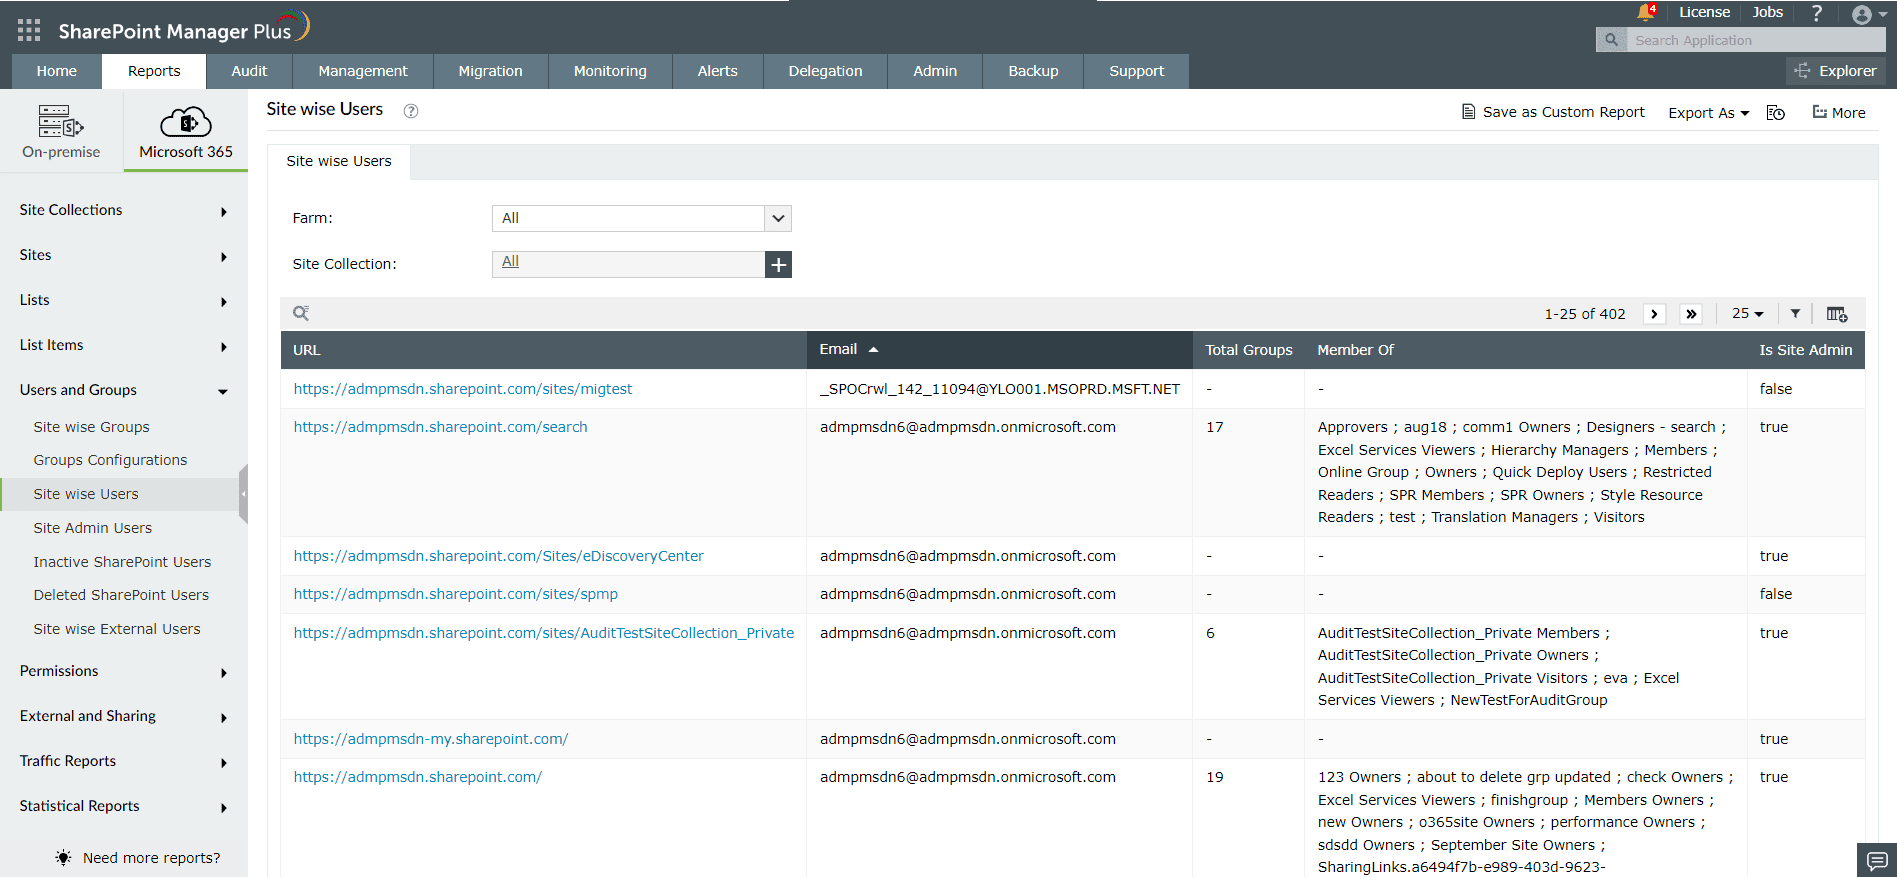The width and height of the screenshot is (1897, 877).
Task: Open Inactive SharePoint Users report
Action: tap(122, 562)
